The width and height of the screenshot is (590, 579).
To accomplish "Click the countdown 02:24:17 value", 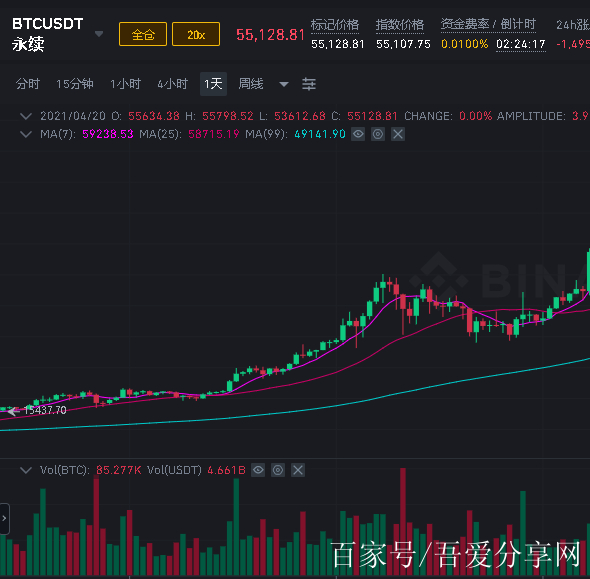I will pos(521,44).
